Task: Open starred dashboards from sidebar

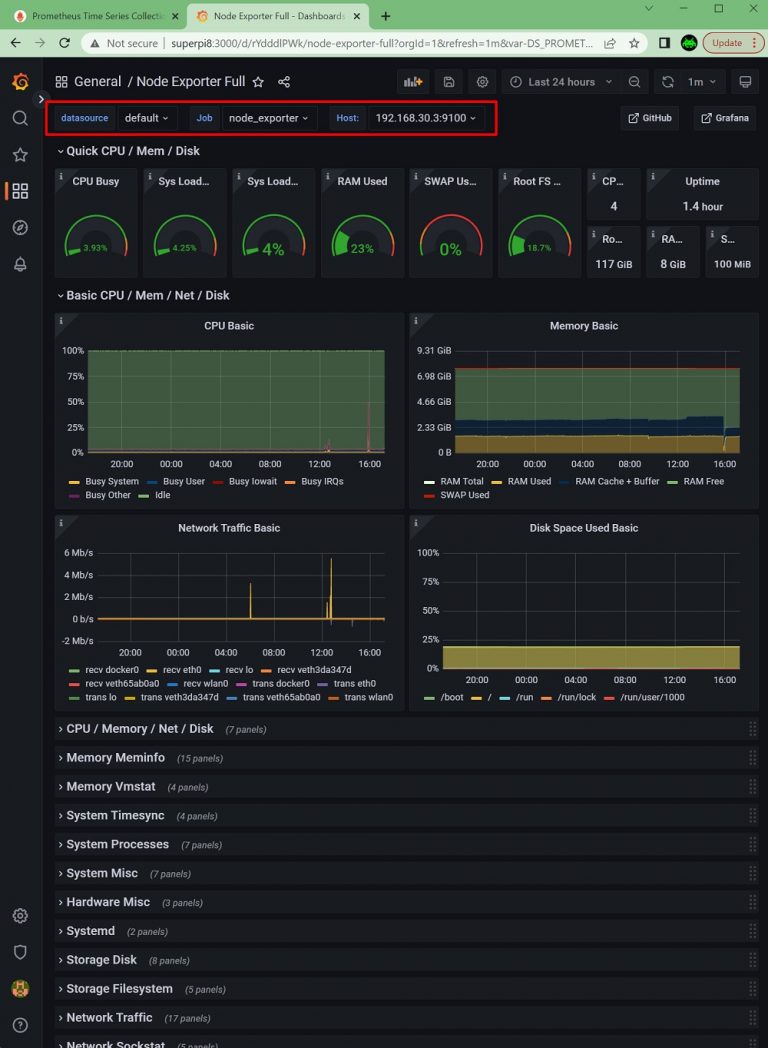Action: coord(20,155)
